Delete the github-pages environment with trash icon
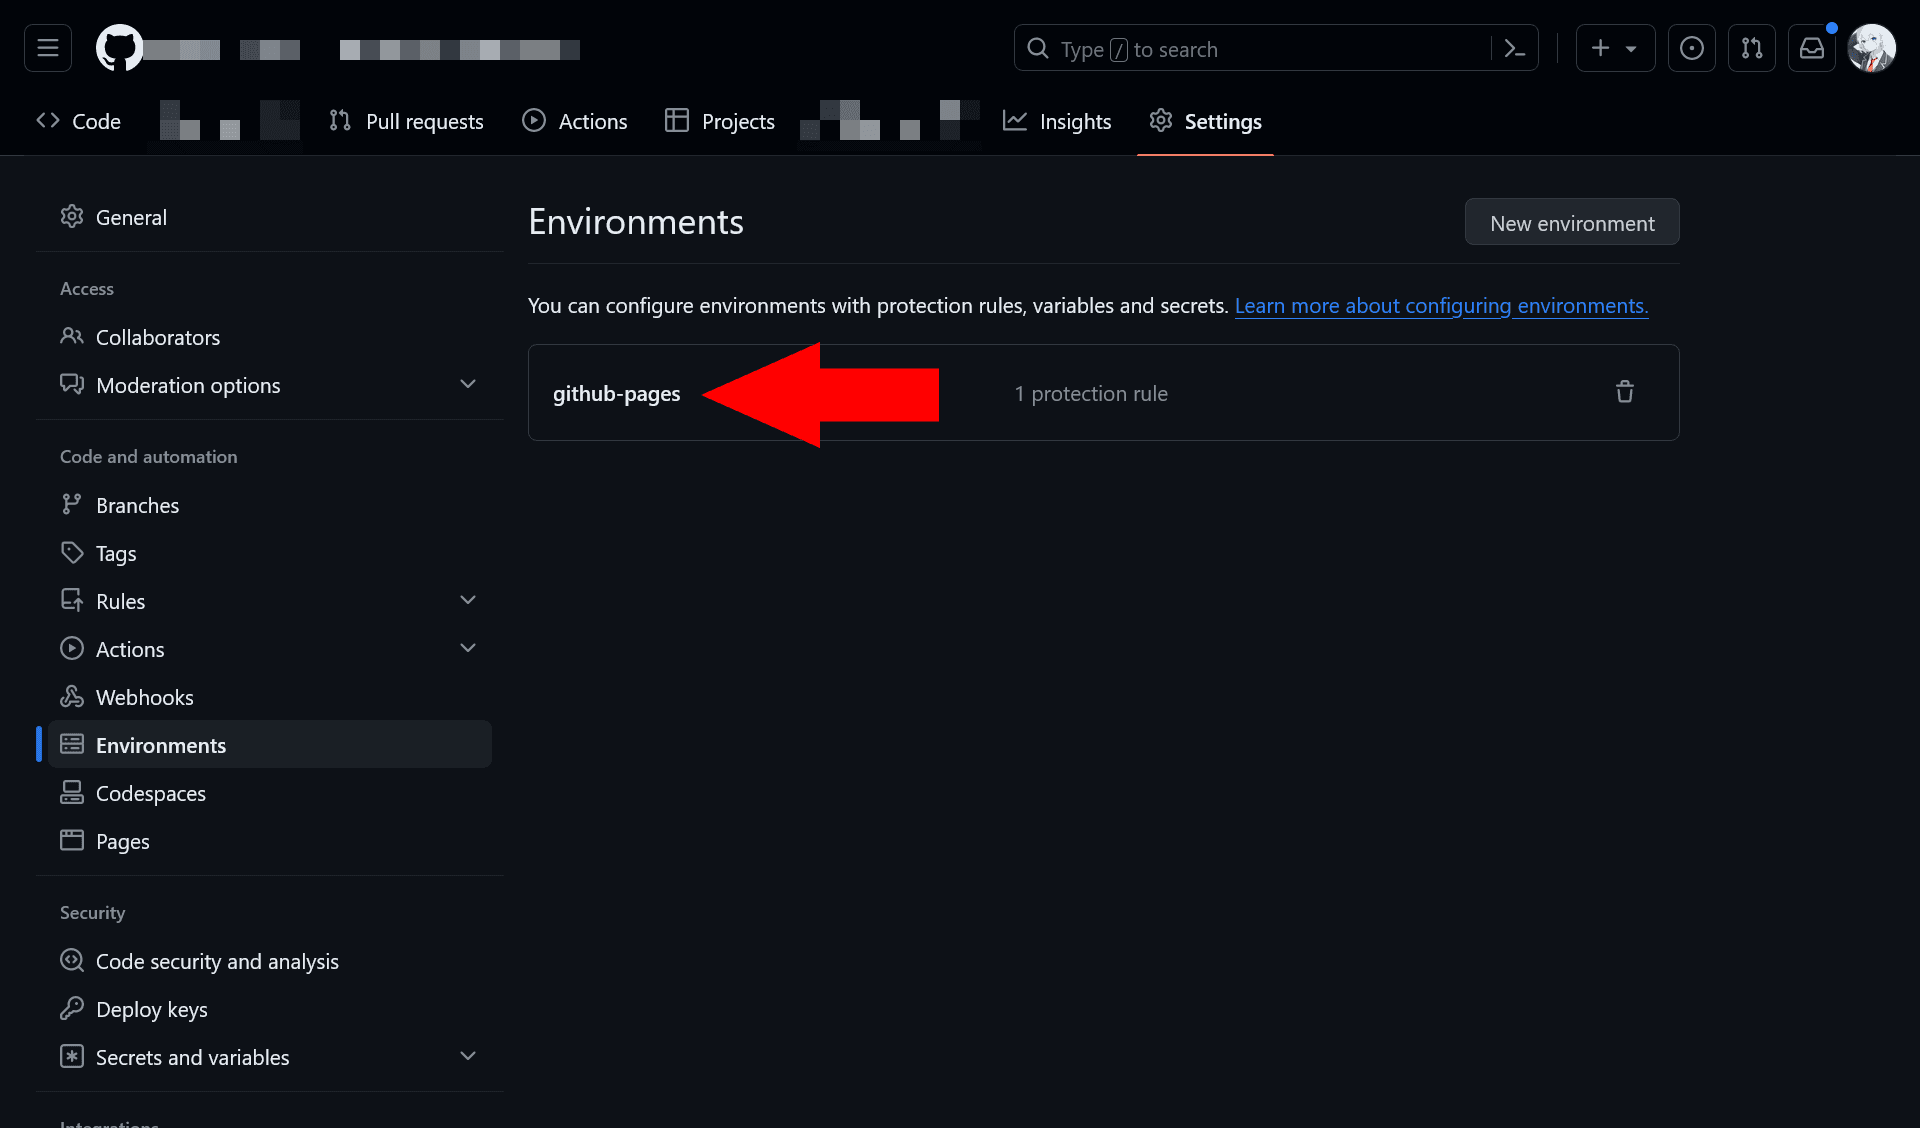 click(1625, 392)
